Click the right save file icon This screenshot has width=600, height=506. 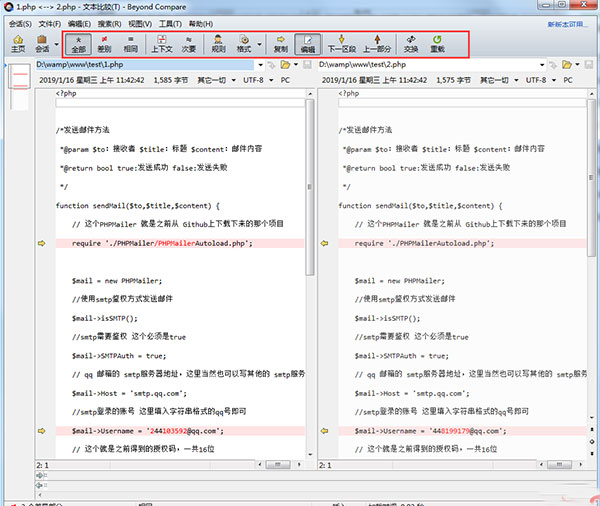pos(589,65)
